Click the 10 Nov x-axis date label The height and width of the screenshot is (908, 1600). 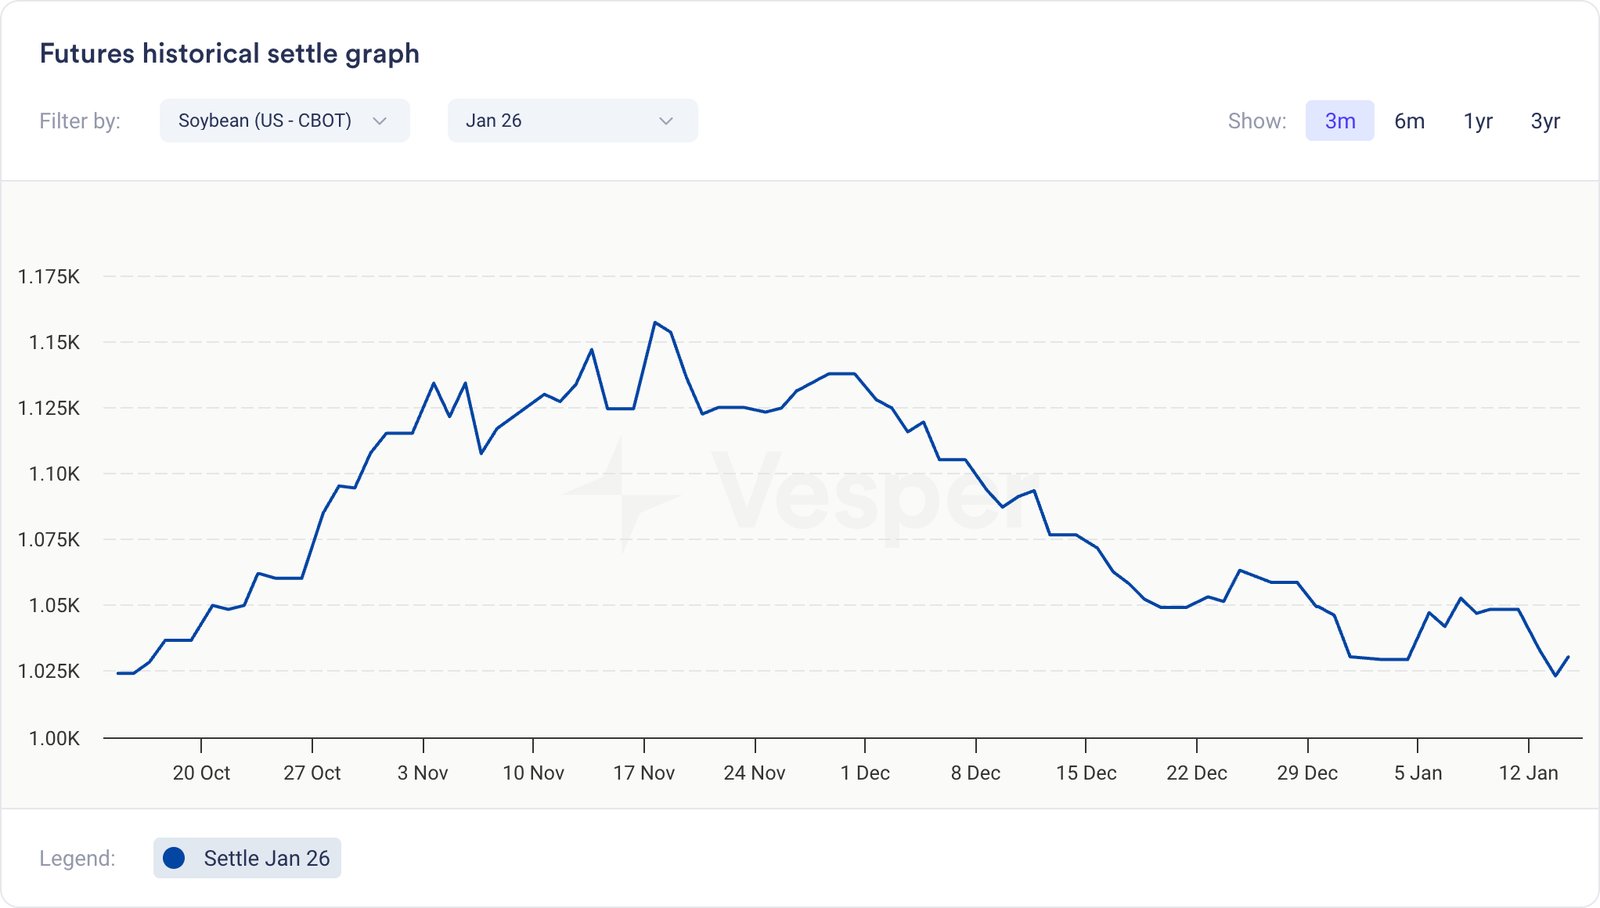pyautogui.click(x=533, y=773)
